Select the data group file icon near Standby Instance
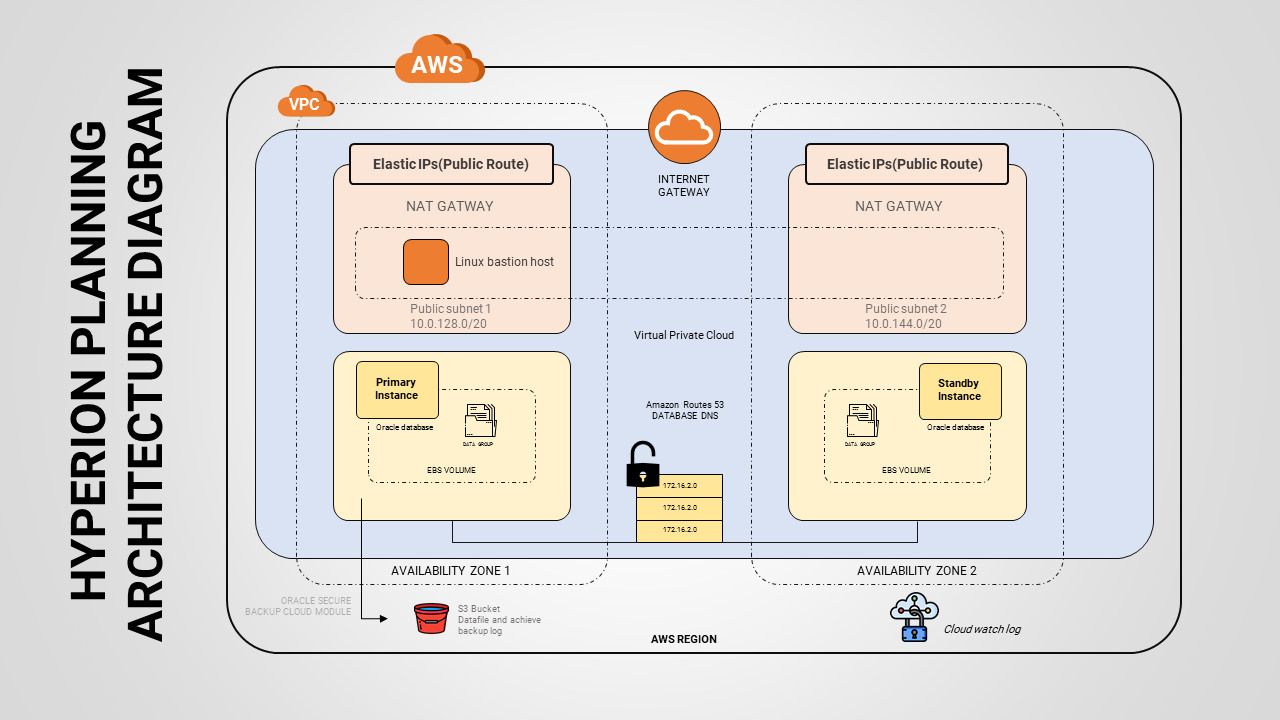Screen dimensions: 1280x720 861,421
